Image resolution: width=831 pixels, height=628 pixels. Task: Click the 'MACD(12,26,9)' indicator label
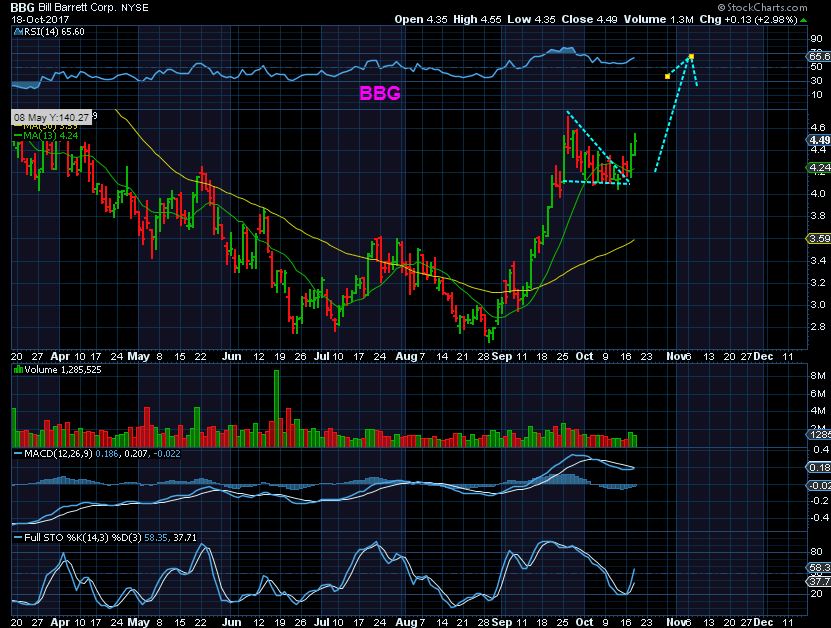[58, 454]
